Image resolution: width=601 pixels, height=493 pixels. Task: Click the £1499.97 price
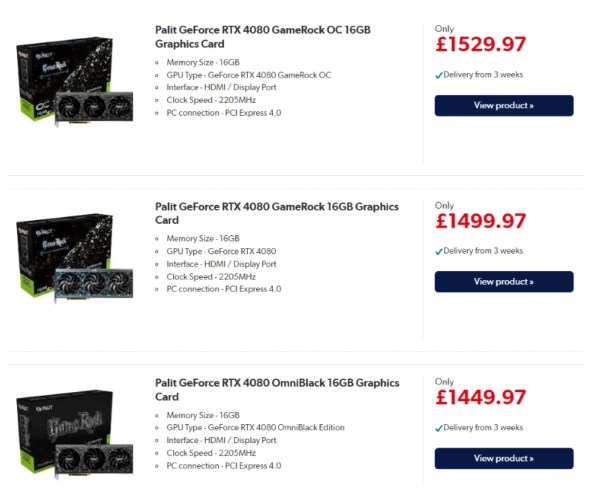pos(480,221)
